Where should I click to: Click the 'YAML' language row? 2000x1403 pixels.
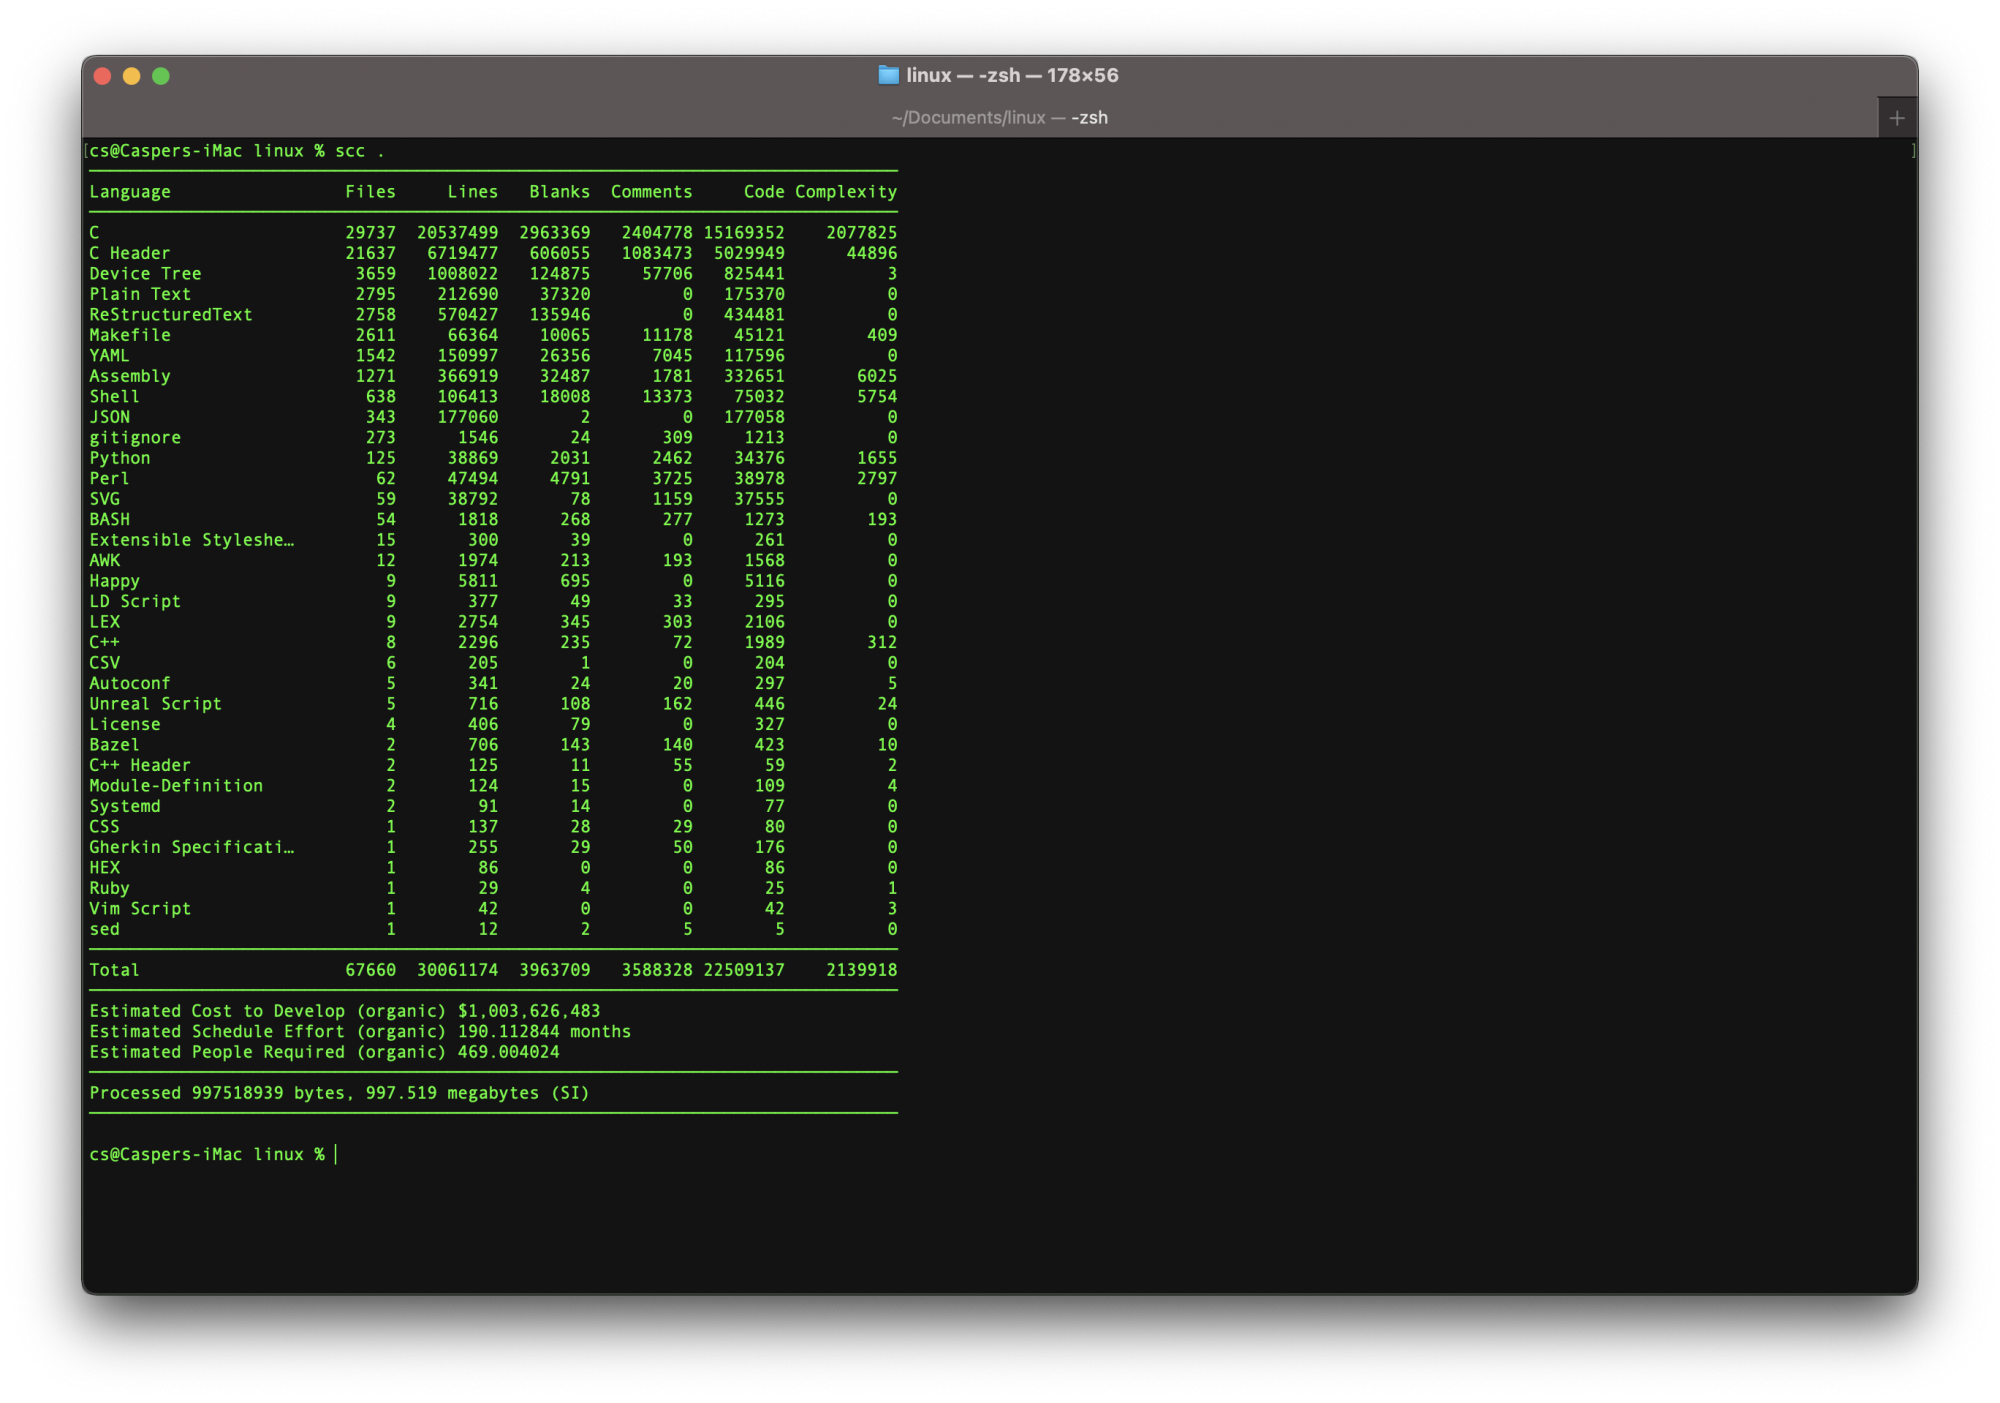tap(493, 356)
